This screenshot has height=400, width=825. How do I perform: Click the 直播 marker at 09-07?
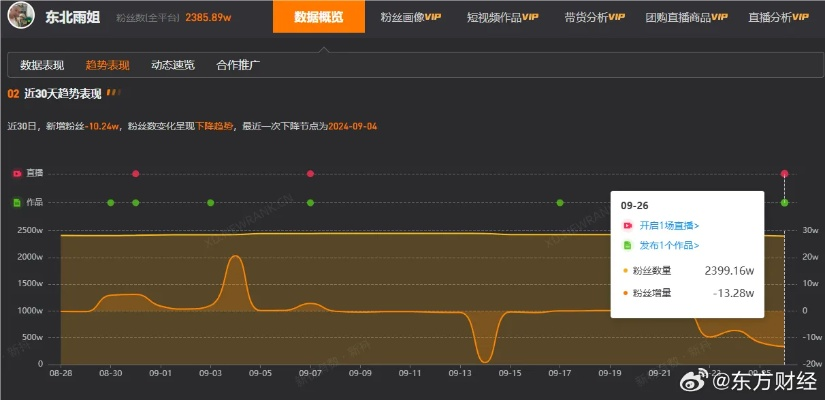point(310,174)
